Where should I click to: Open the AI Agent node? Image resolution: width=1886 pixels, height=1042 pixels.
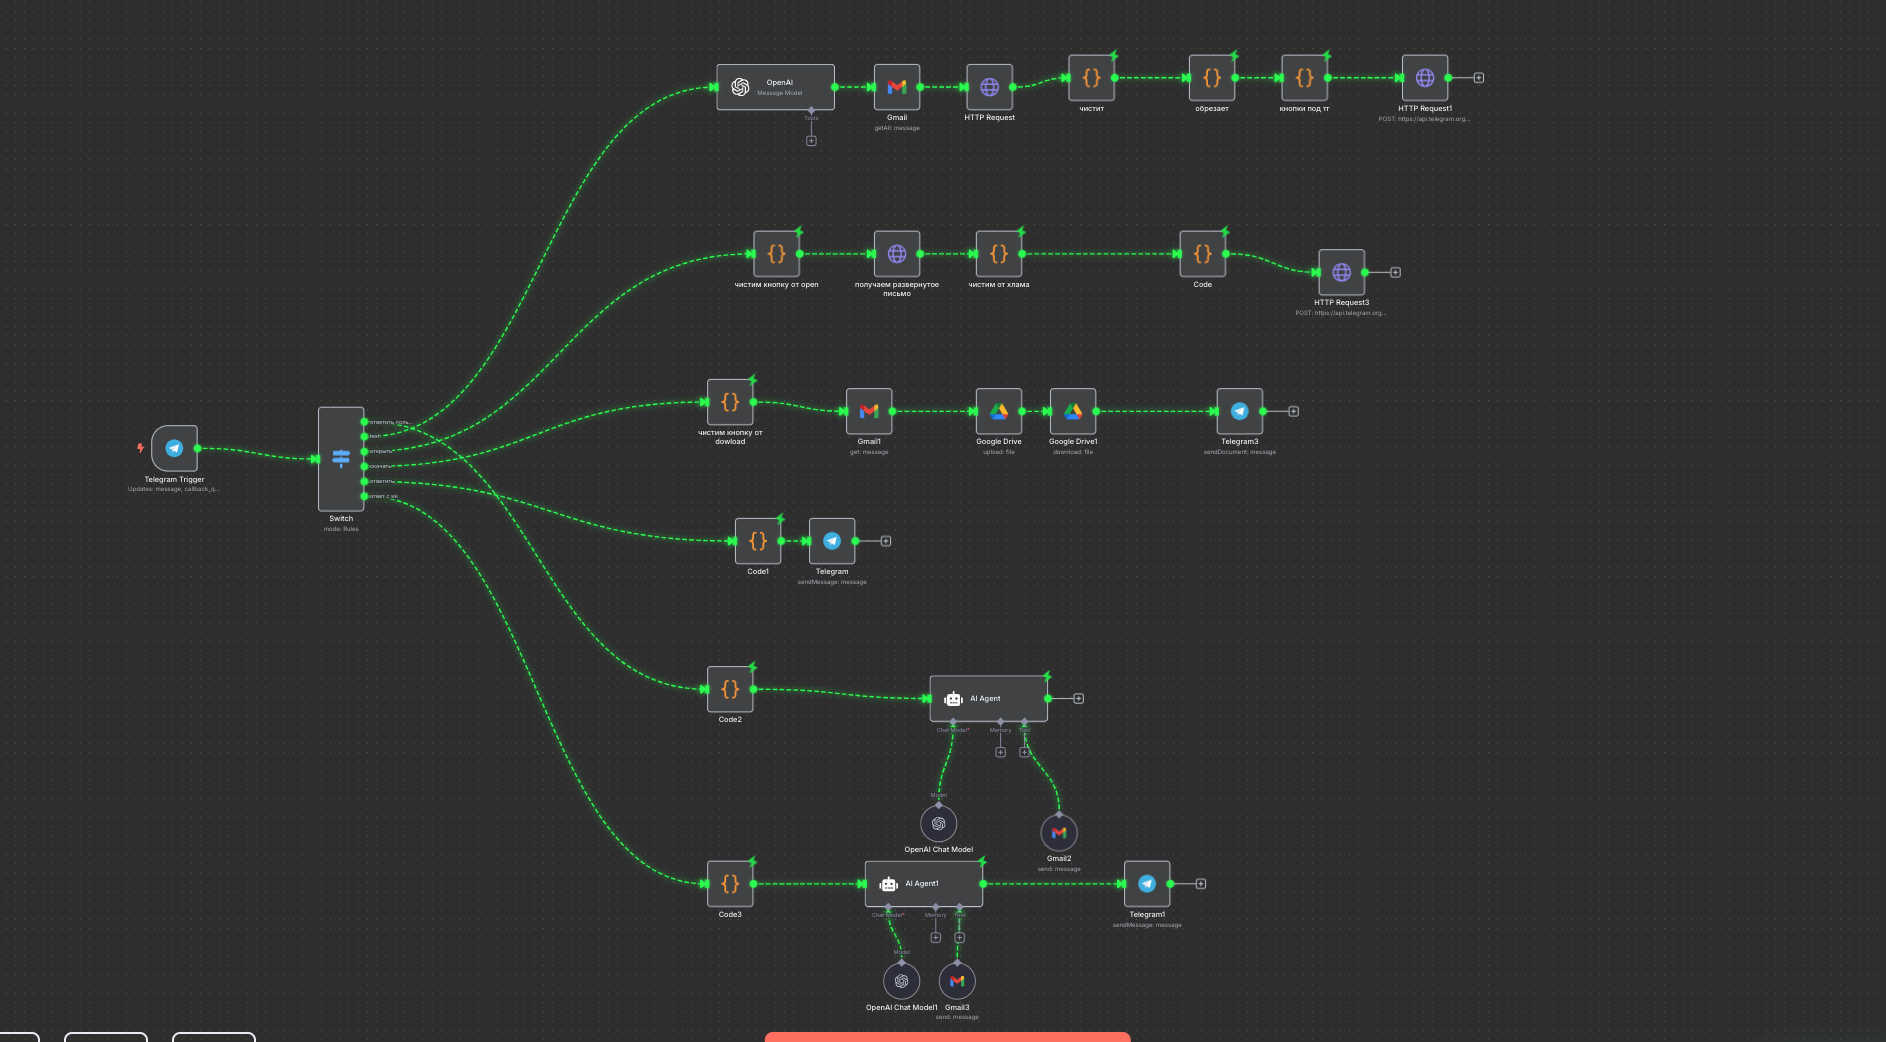coord(989,698)
